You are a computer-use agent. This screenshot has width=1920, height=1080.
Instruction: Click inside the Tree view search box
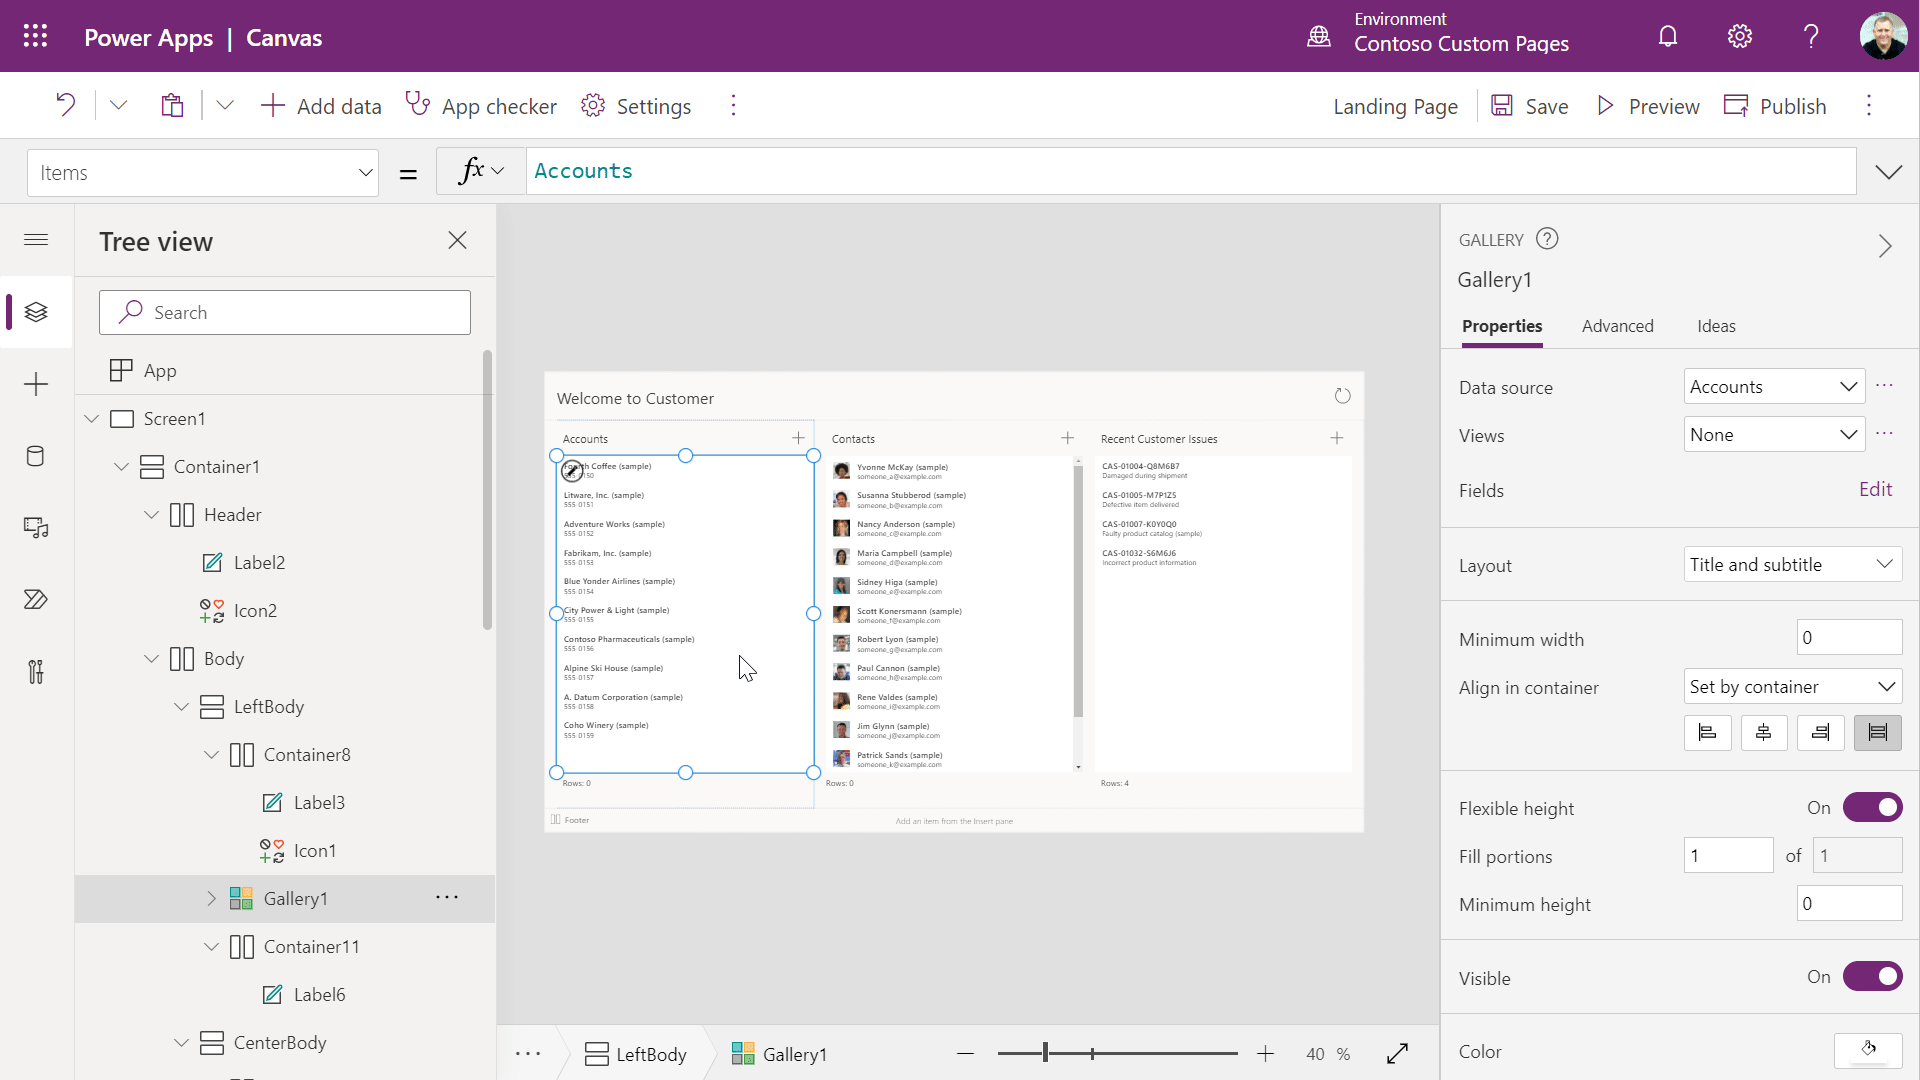pyautogui.click(x=285, y=312)
